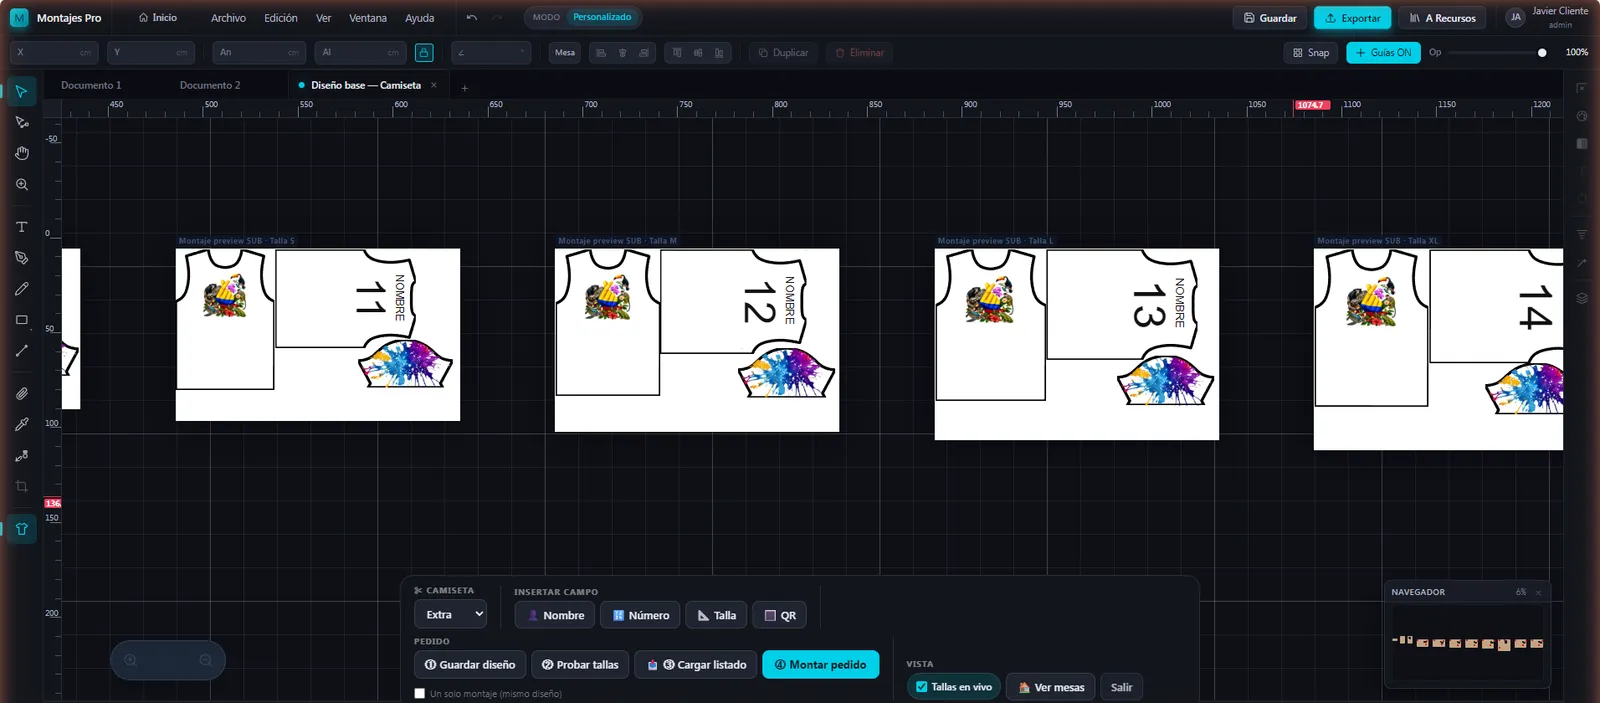Open A Recursos library
This screenshot has width=1600, height=703.
1442,18
